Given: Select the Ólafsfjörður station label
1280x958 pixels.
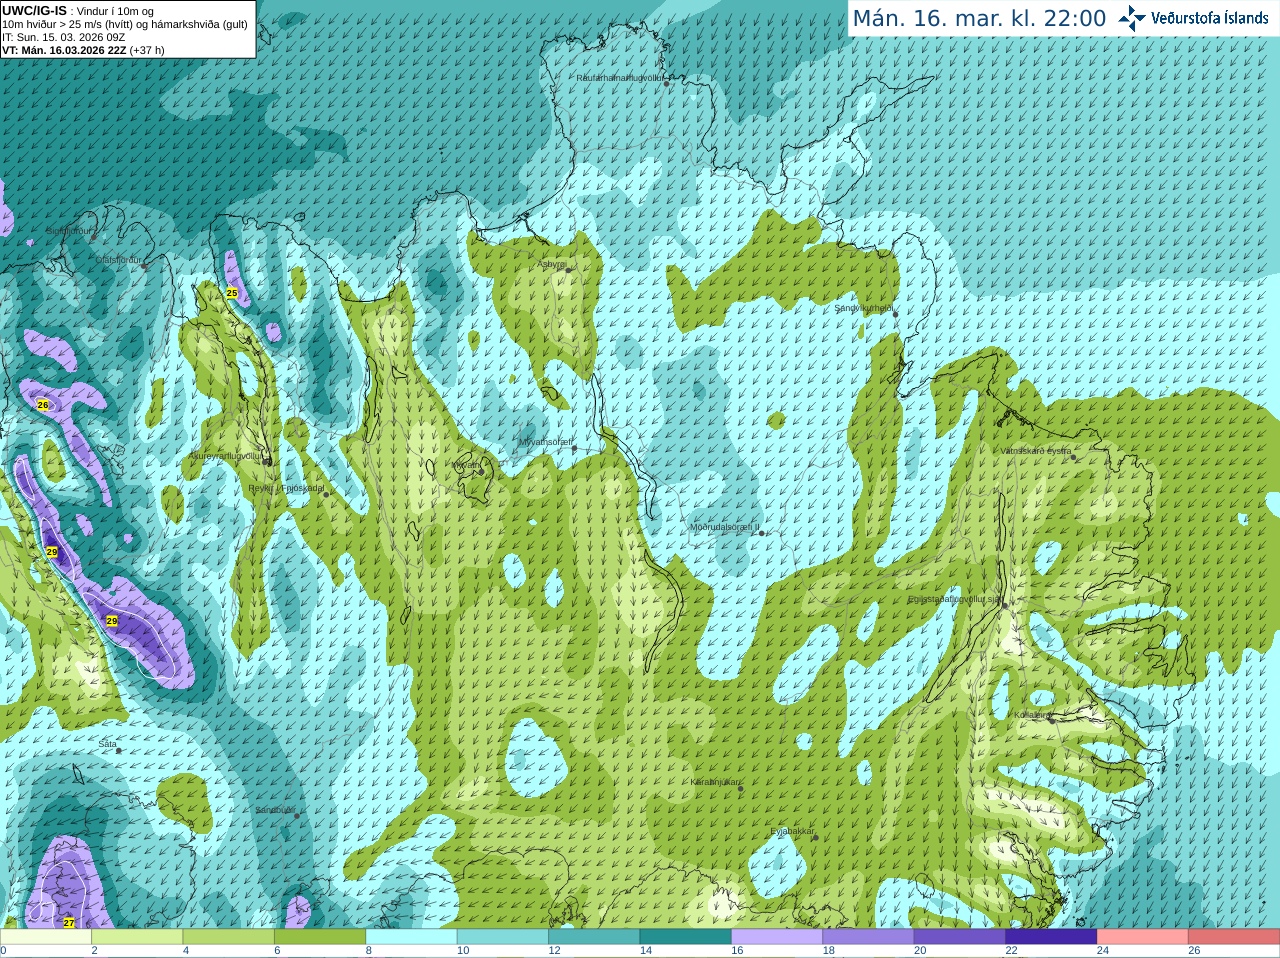Looking at the screenshot, I should (x=118, y=260).
